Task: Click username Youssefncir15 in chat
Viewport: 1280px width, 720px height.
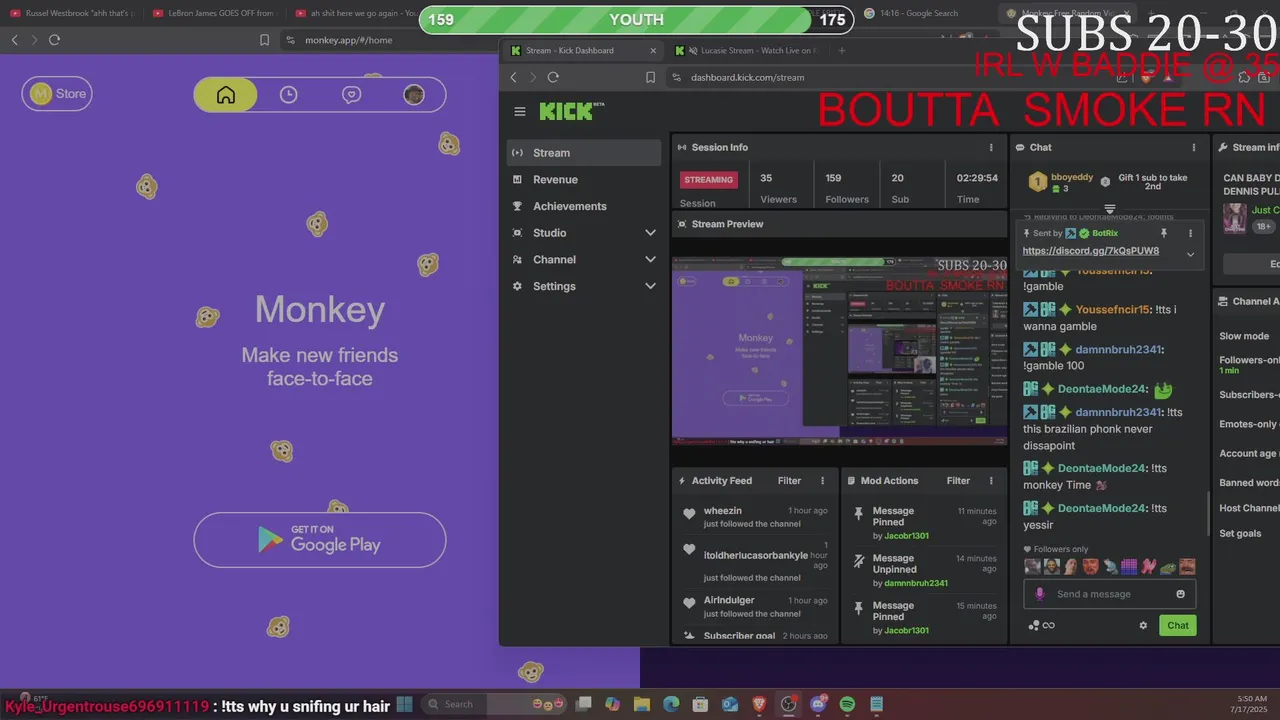Action: (1113, 310)
